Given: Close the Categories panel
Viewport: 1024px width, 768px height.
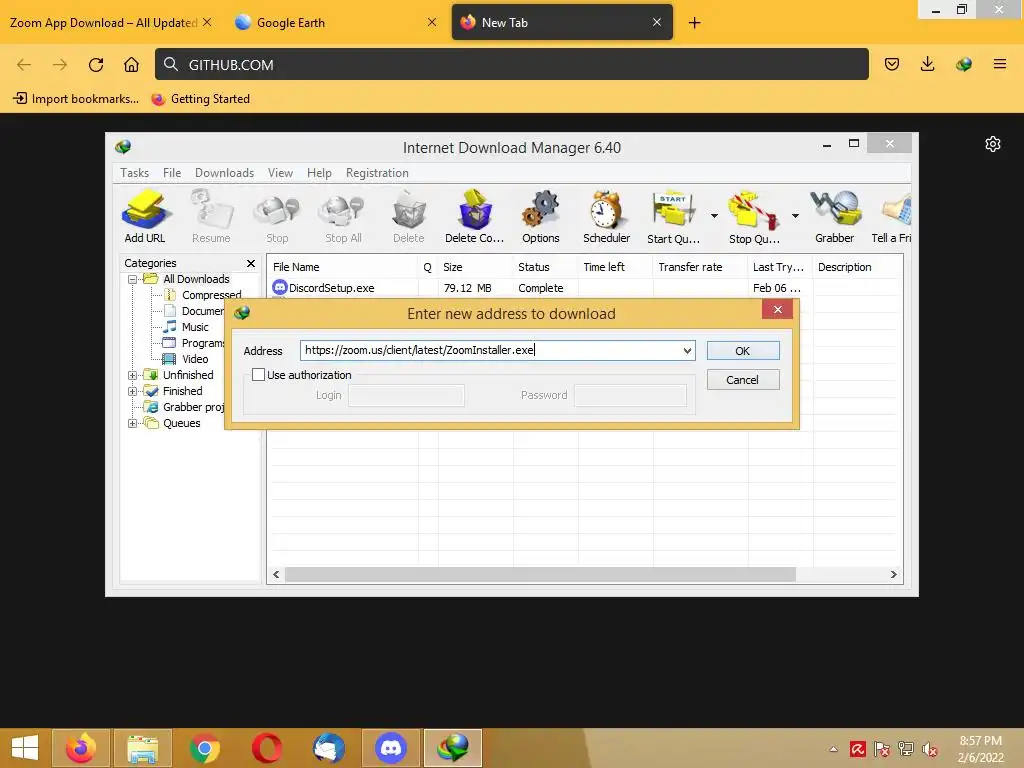Looking at the screenshot, I should (x=251, y=263).
